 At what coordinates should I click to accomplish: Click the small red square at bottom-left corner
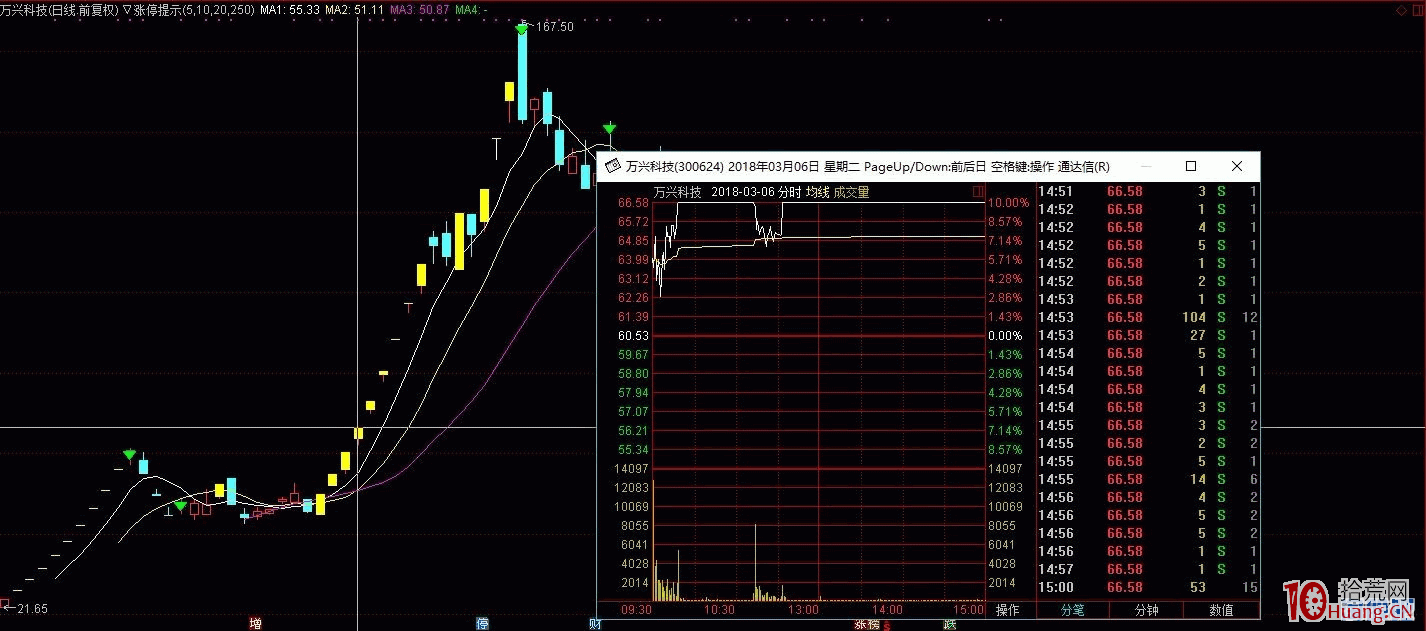pyautogui.click(x=4, y=605)
